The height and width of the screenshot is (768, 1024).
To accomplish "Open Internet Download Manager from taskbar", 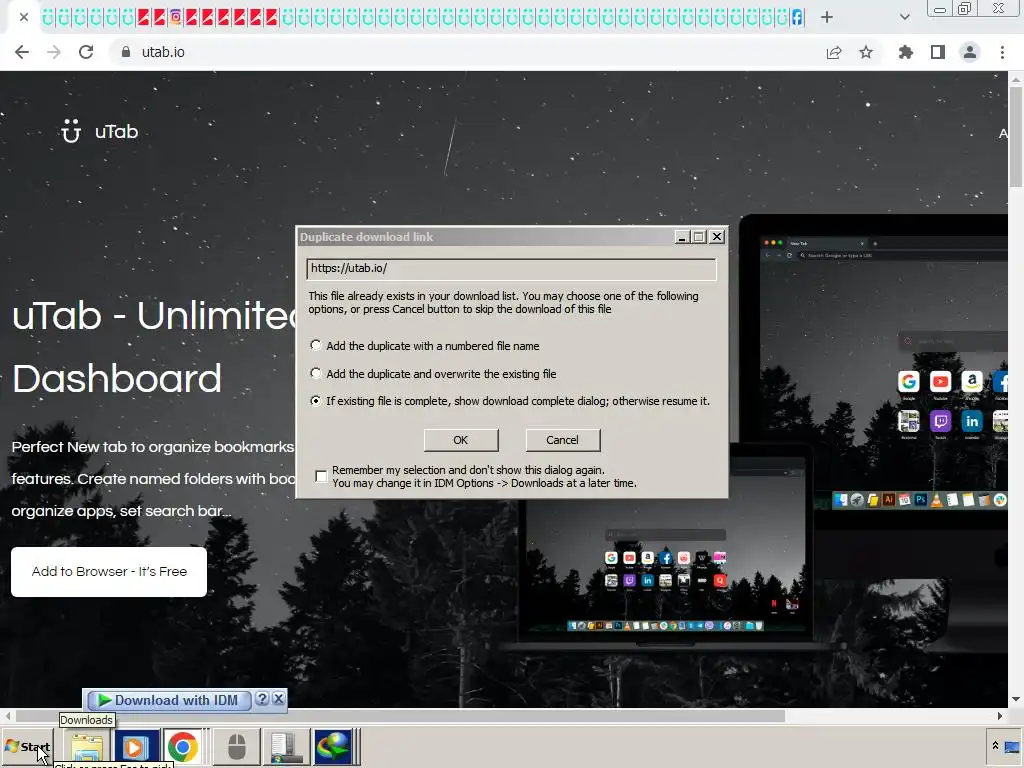I will click(333, 747).
